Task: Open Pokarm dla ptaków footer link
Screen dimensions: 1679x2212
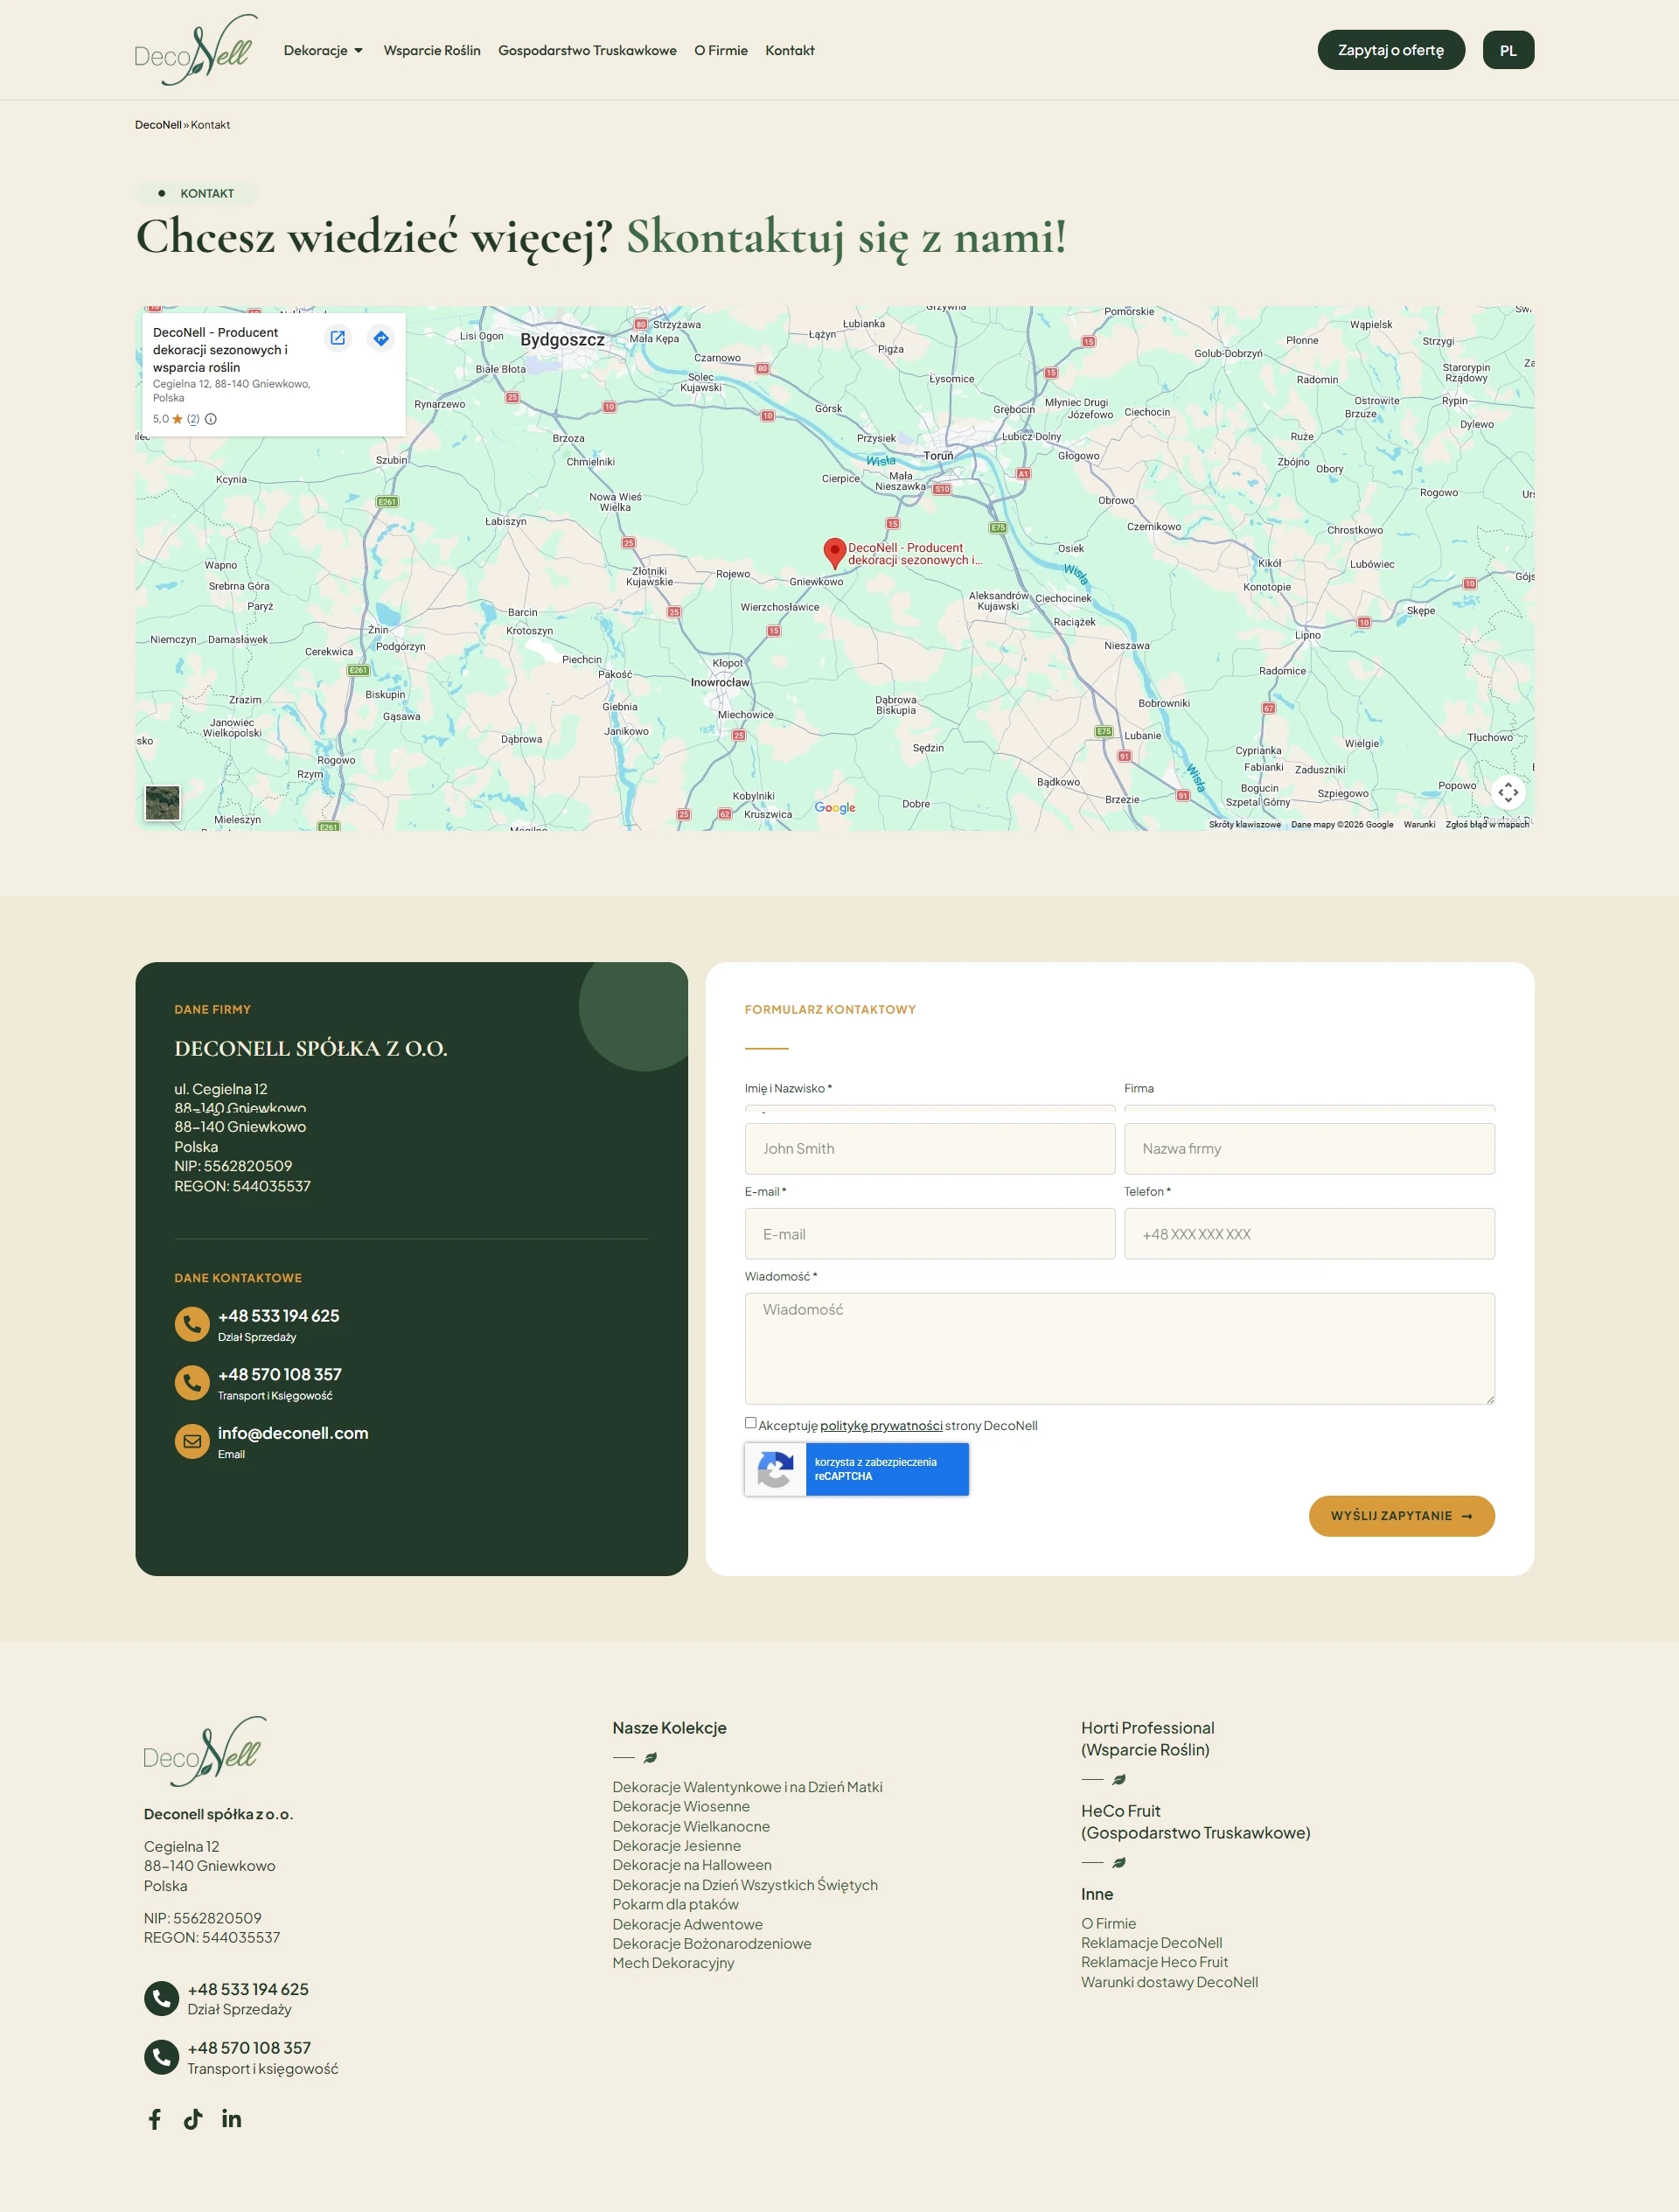Action: click(676, 1905)
